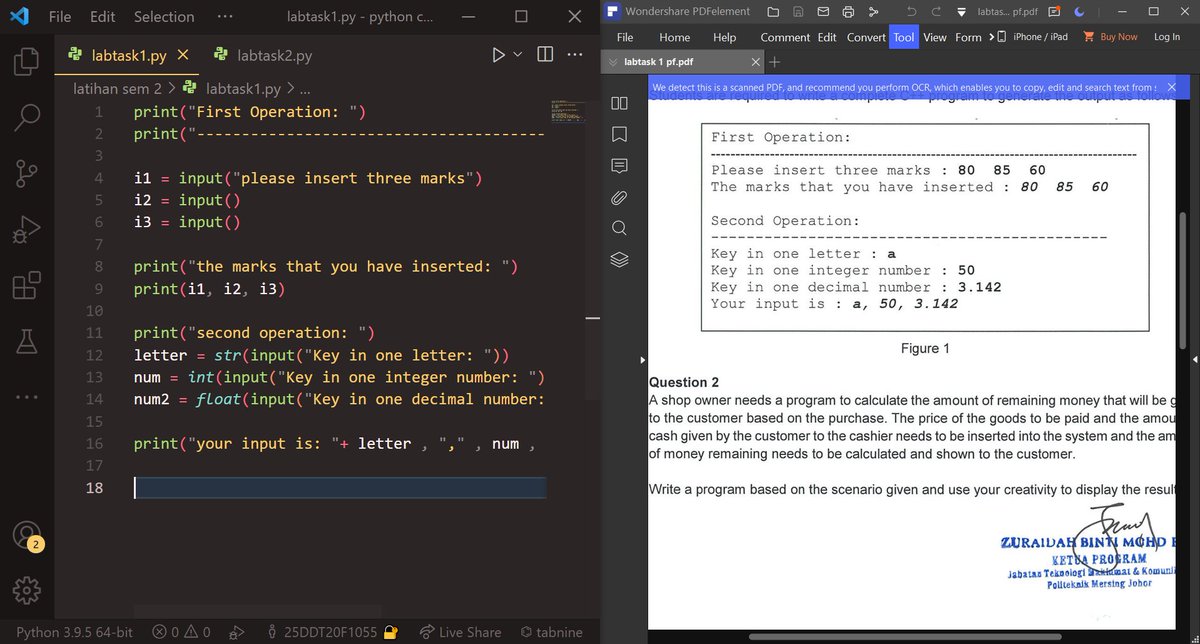Show additional activity bar views ellipsis
This screenshot has width=1200, height=644.
(x=26, y=399)
